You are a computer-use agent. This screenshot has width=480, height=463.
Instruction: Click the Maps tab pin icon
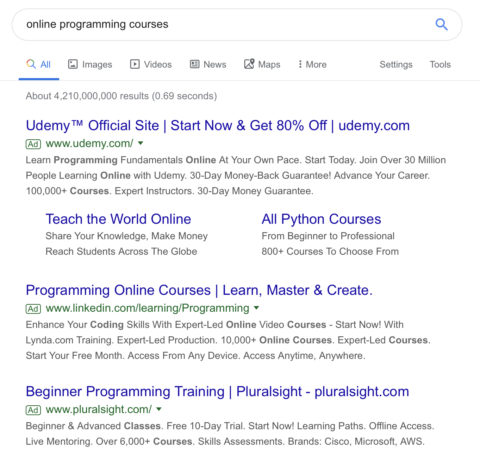pos(249,64)
